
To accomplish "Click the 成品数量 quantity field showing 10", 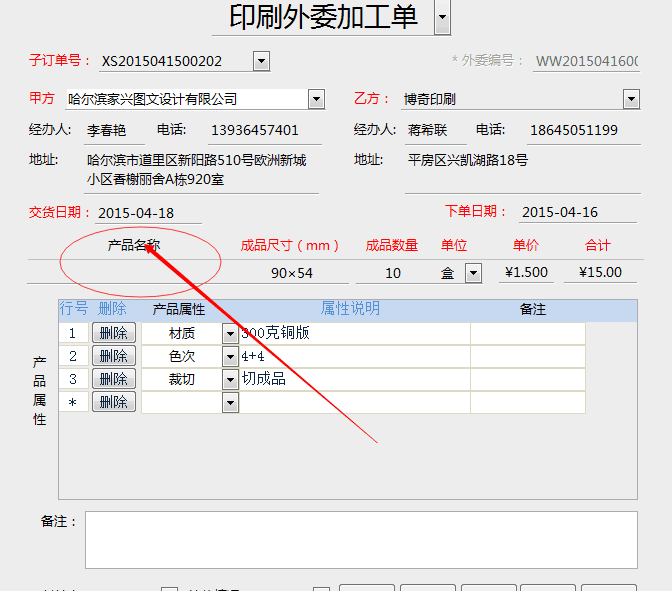I will click(x=392, y=273).
